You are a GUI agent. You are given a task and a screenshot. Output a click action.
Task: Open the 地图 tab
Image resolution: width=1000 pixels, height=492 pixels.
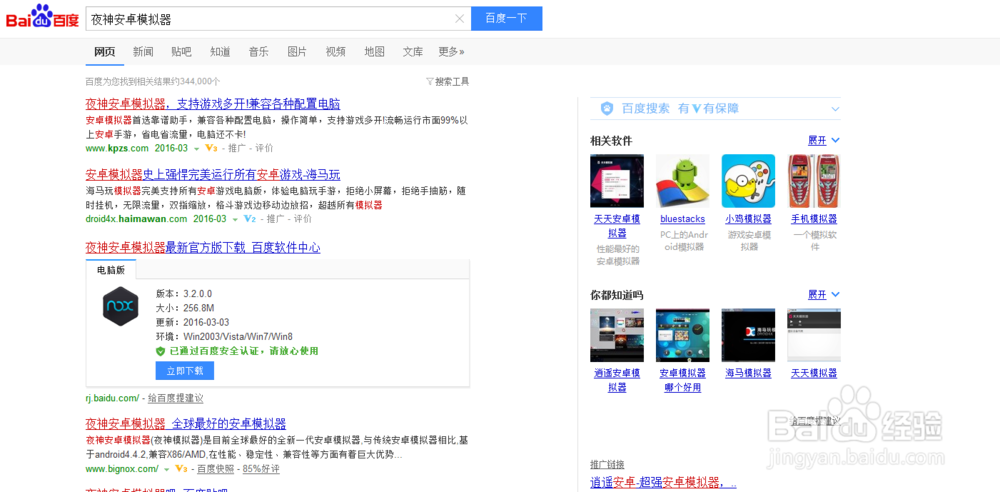pyautogui.click(x=374, y=52)
